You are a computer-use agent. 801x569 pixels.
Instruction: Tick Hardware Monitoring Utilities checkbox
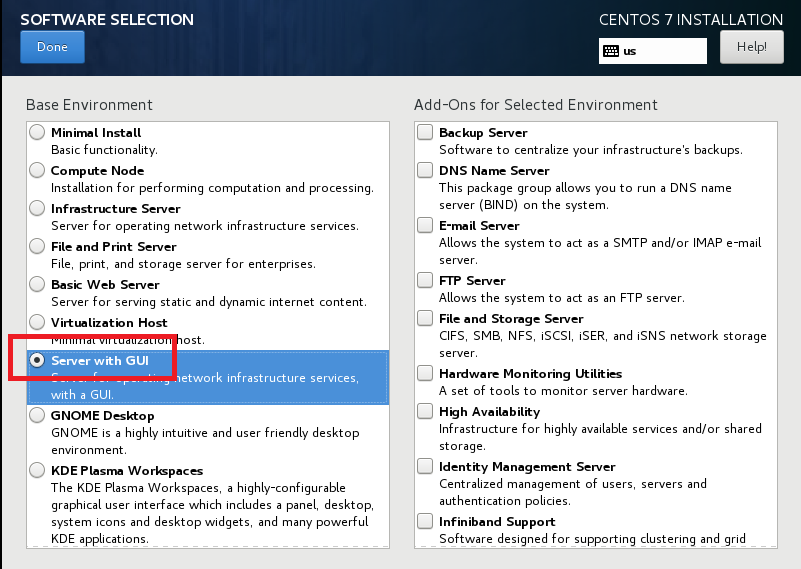pos(425,373)
